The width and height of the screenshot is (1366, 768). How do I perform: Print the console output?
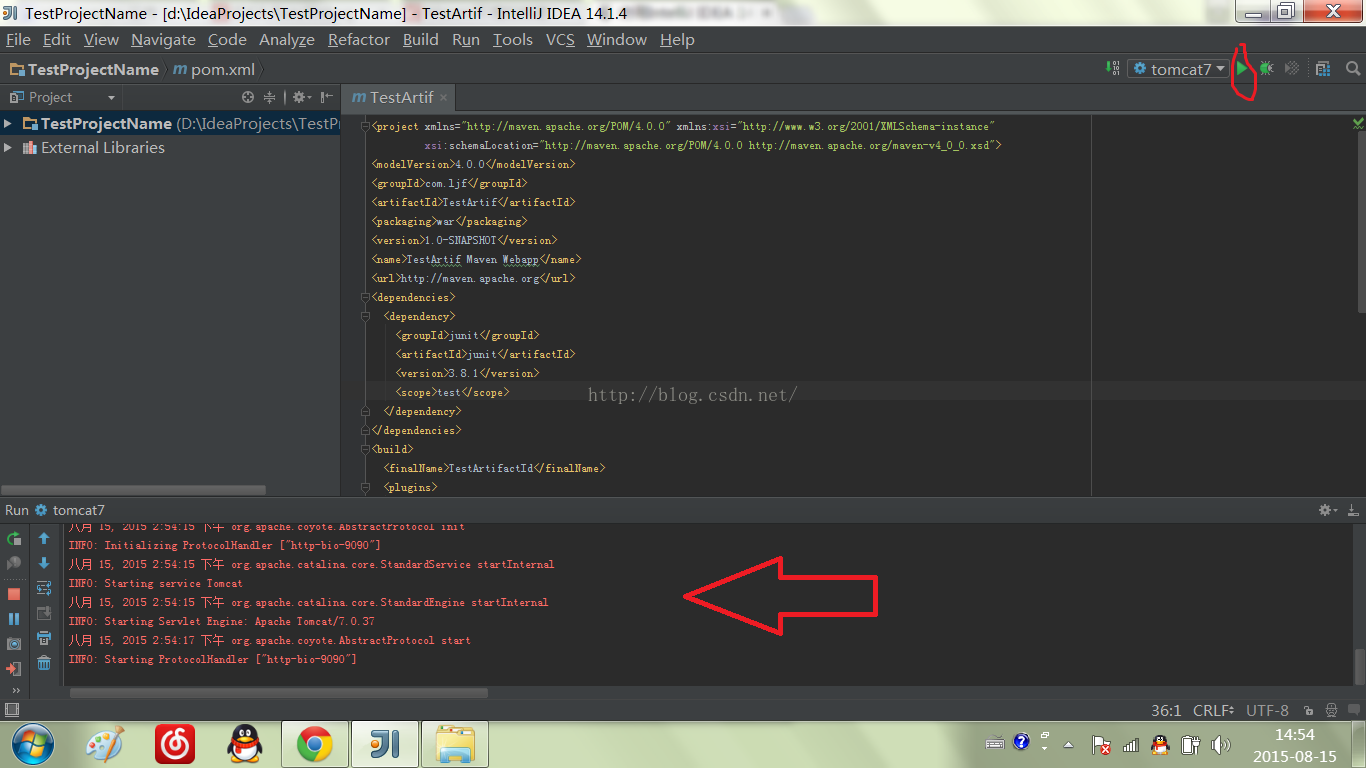(x=44, y=638)
